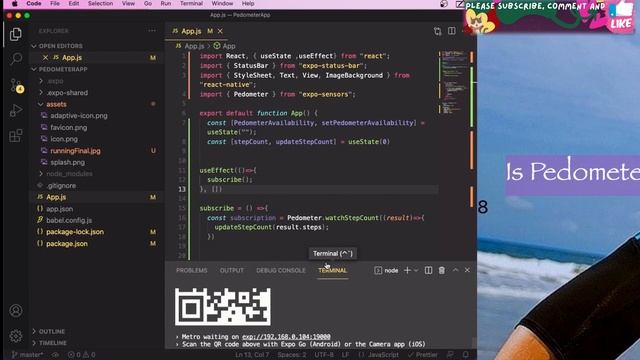Open the Search view in activity bar
Screen dimensions: 640x360
pos(16,59)
